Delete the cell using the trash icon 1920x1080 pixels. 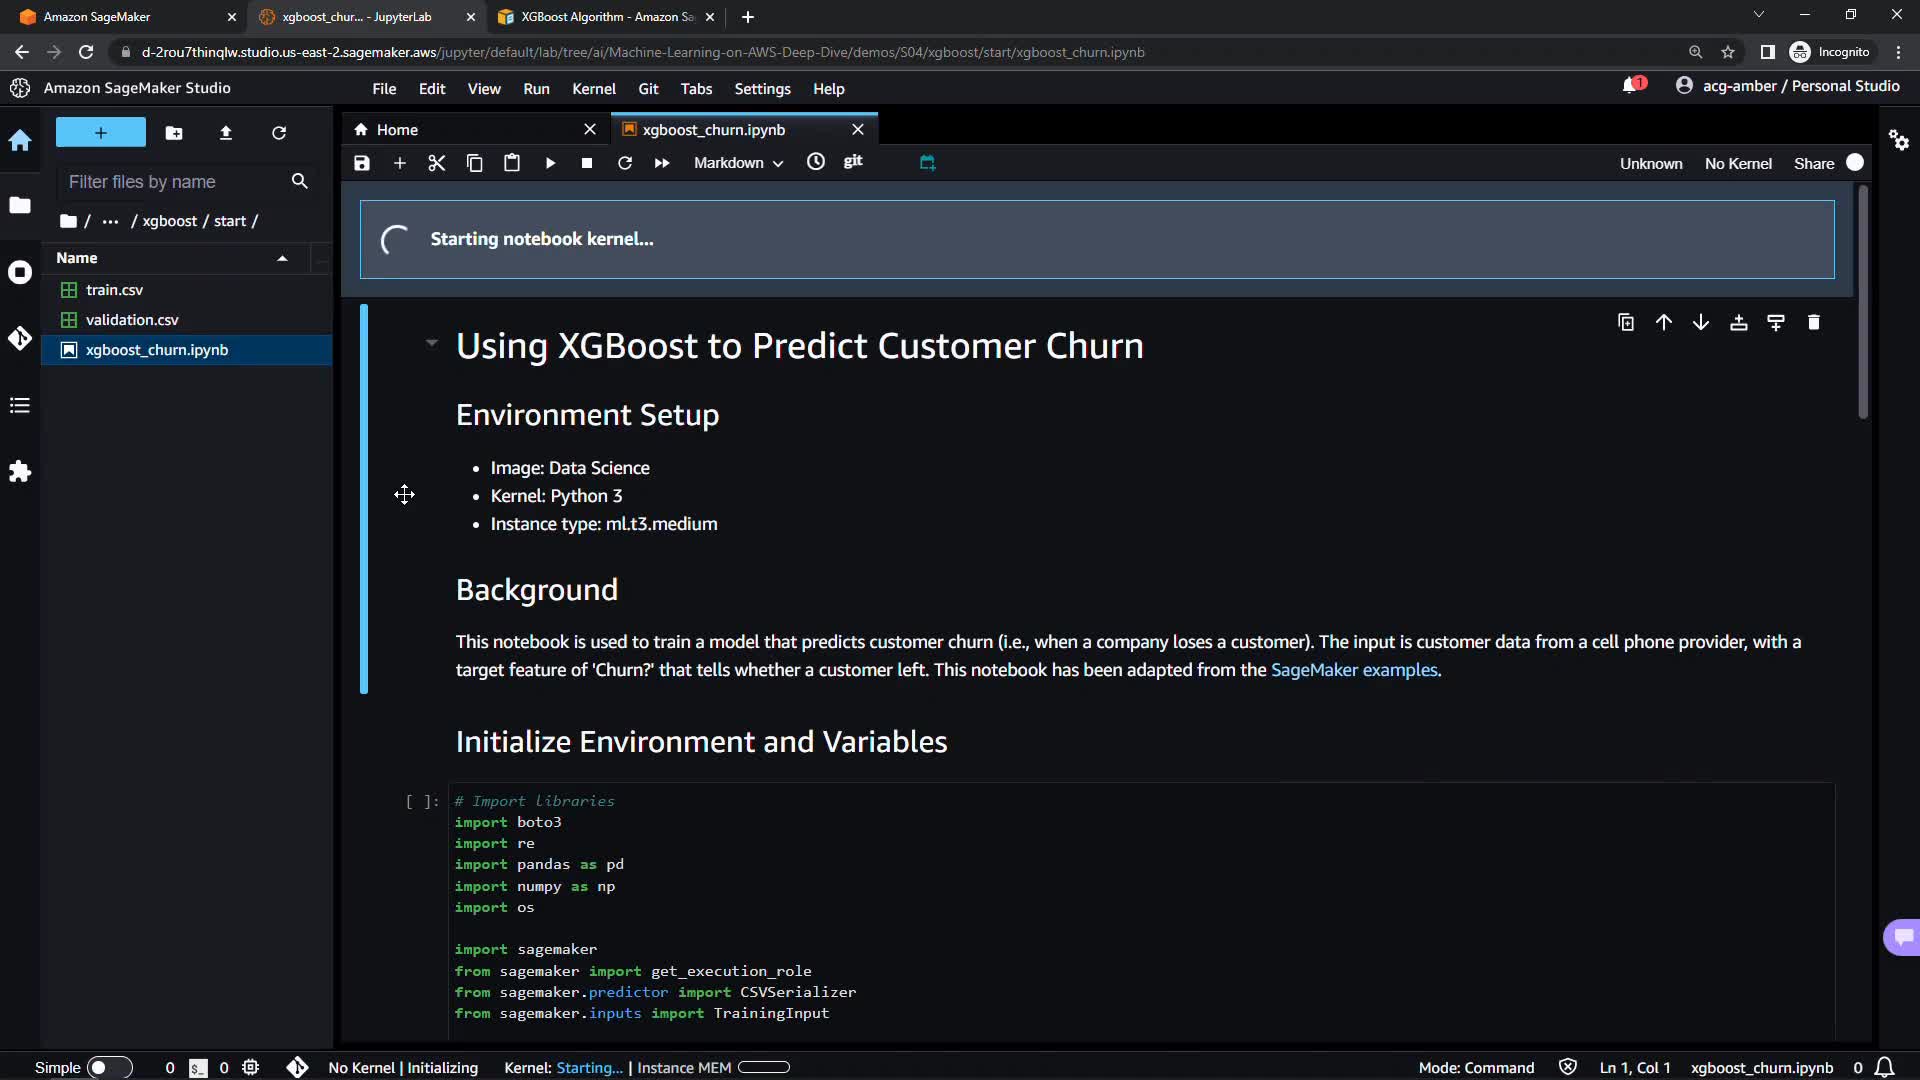tap(1814, 322)
